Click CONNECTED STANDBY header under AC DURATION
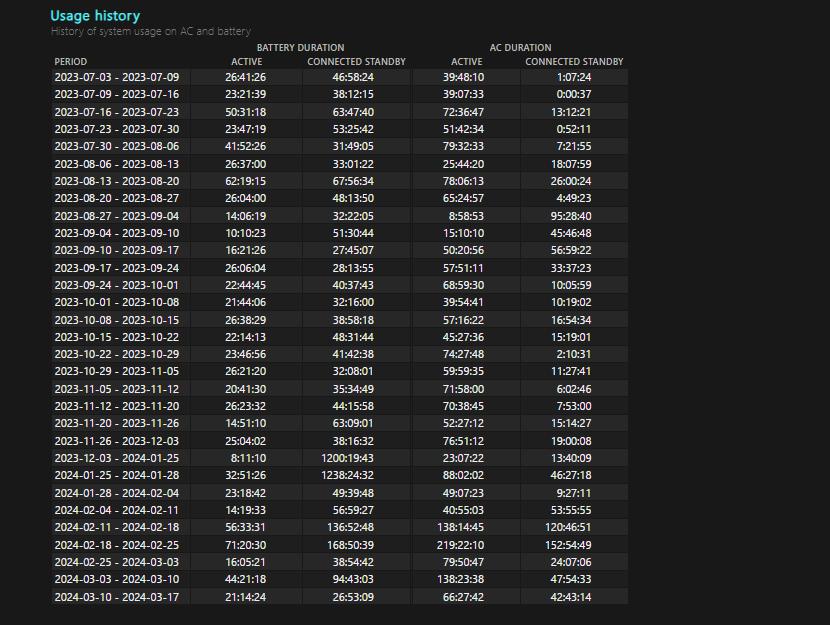The width and height of the screenshot is (830, 625). 574,62
